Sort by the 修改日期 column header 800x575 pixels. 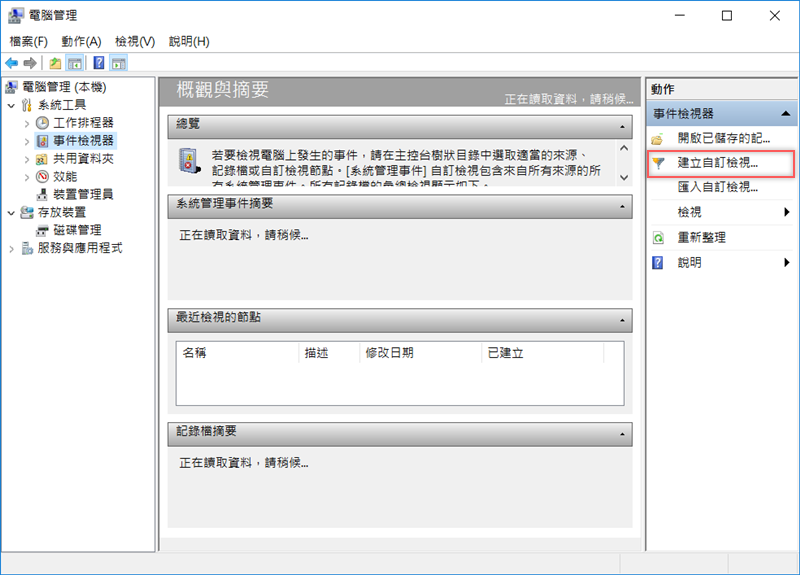(420, 353)
